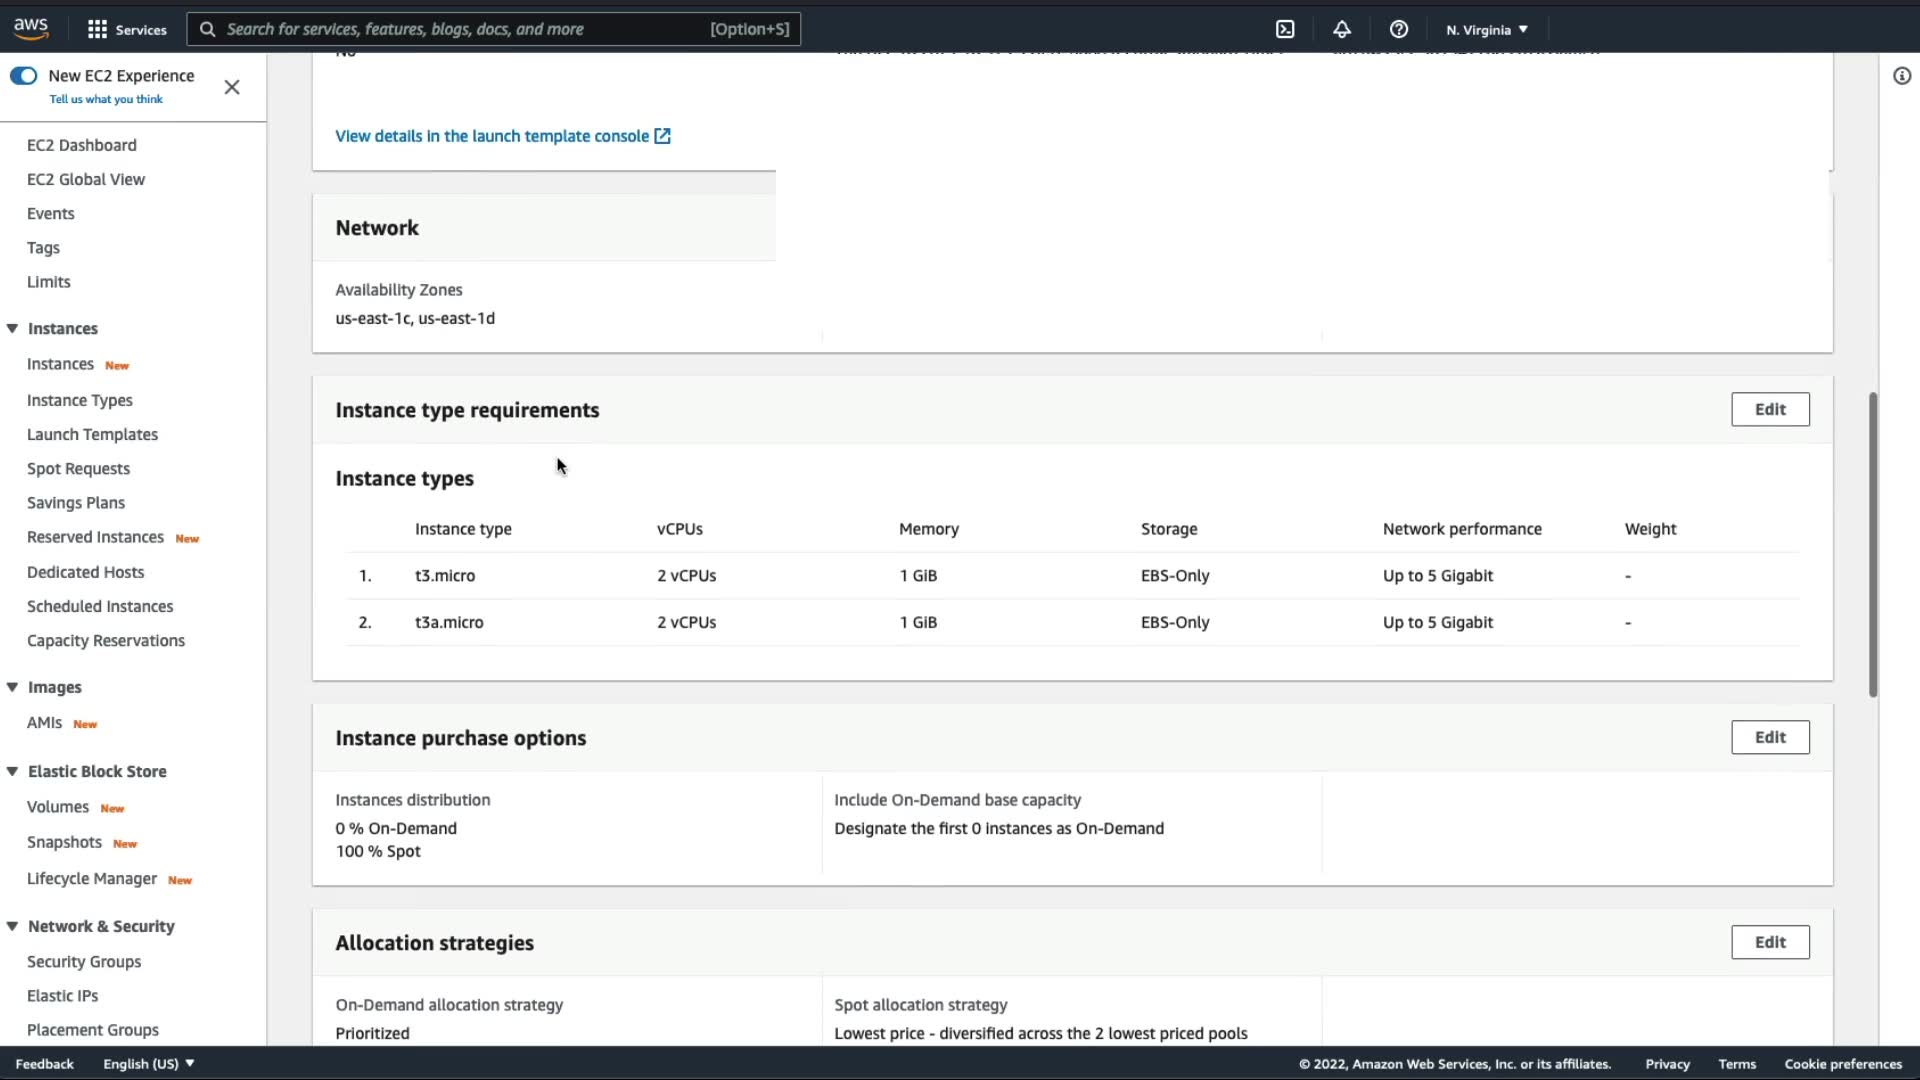Edit Instance type requirements
Viewport: 1920px width, 1080px height.
pyautogui.click(x=1769, y=409)
